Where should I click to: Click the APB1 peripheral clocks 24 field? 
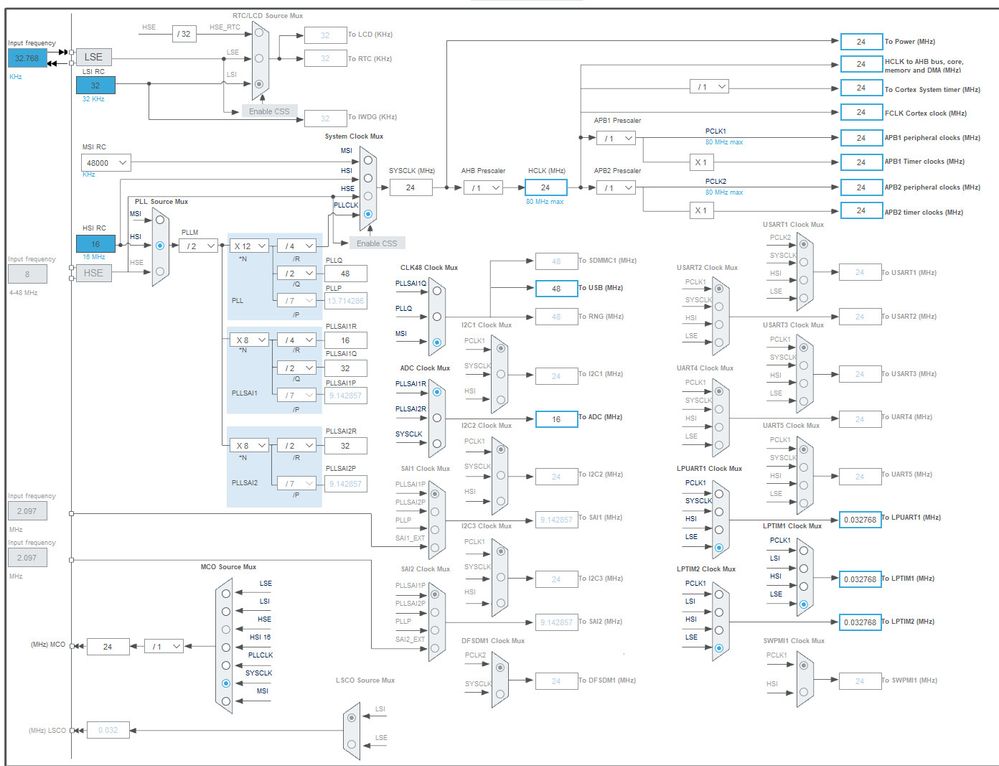pyautogui.click(x=861, y=138)
